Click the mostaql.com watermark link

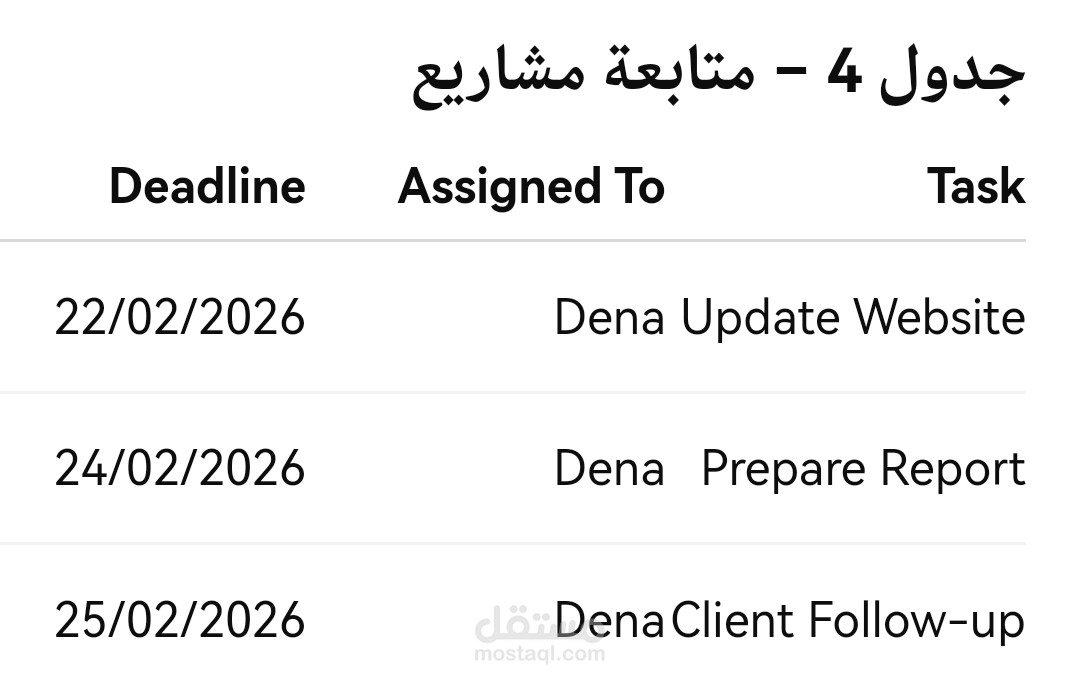click(539, 655)
